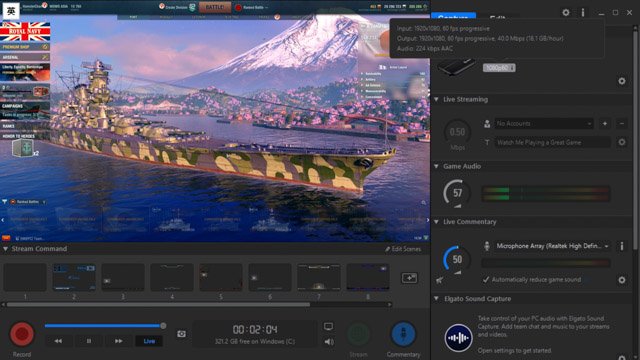Remove streaming account with minus button

click(622, 123)
